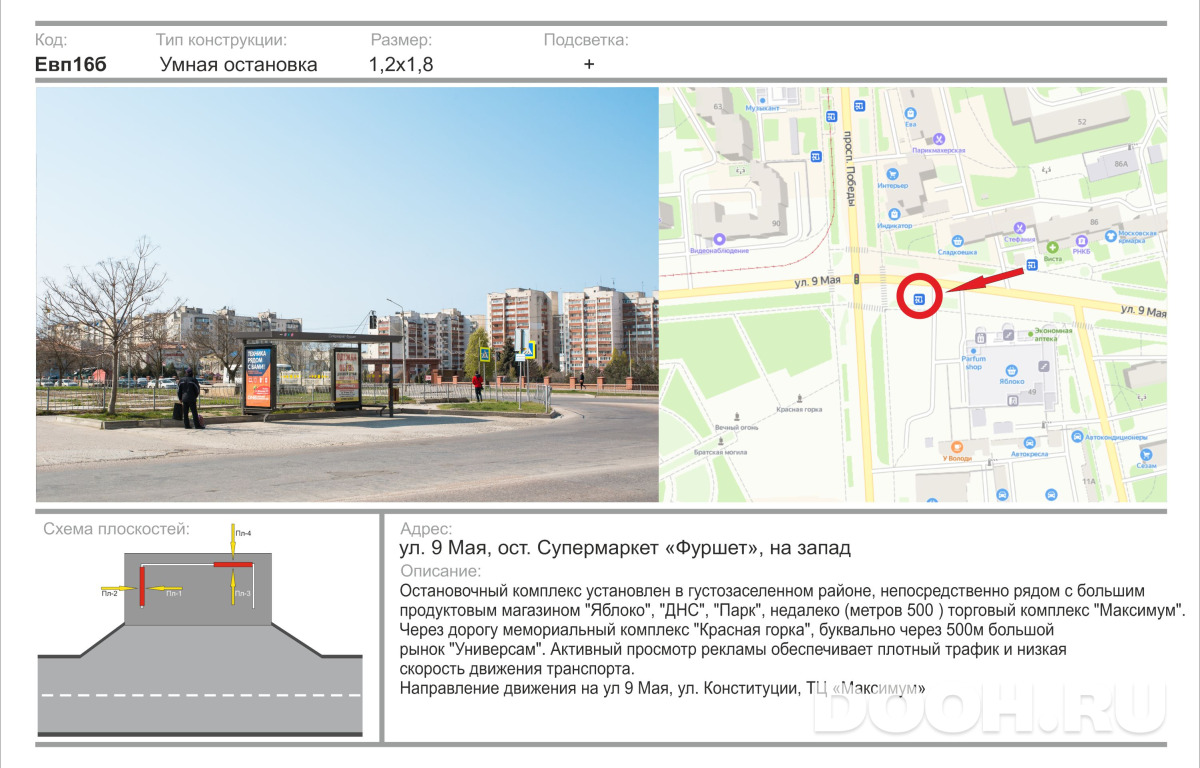Select the size value "1,2x1,8"

point(400,65)
